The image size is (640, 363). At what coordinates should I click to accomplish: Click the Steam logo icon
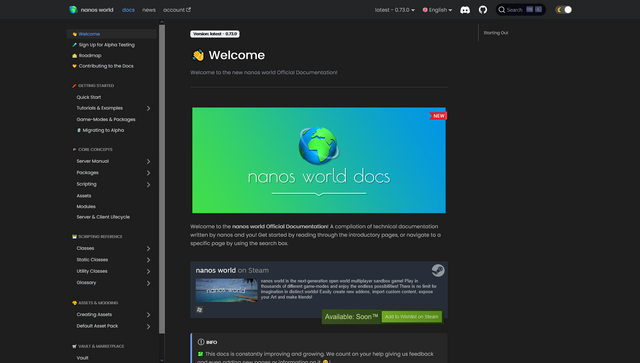(438, 270)
